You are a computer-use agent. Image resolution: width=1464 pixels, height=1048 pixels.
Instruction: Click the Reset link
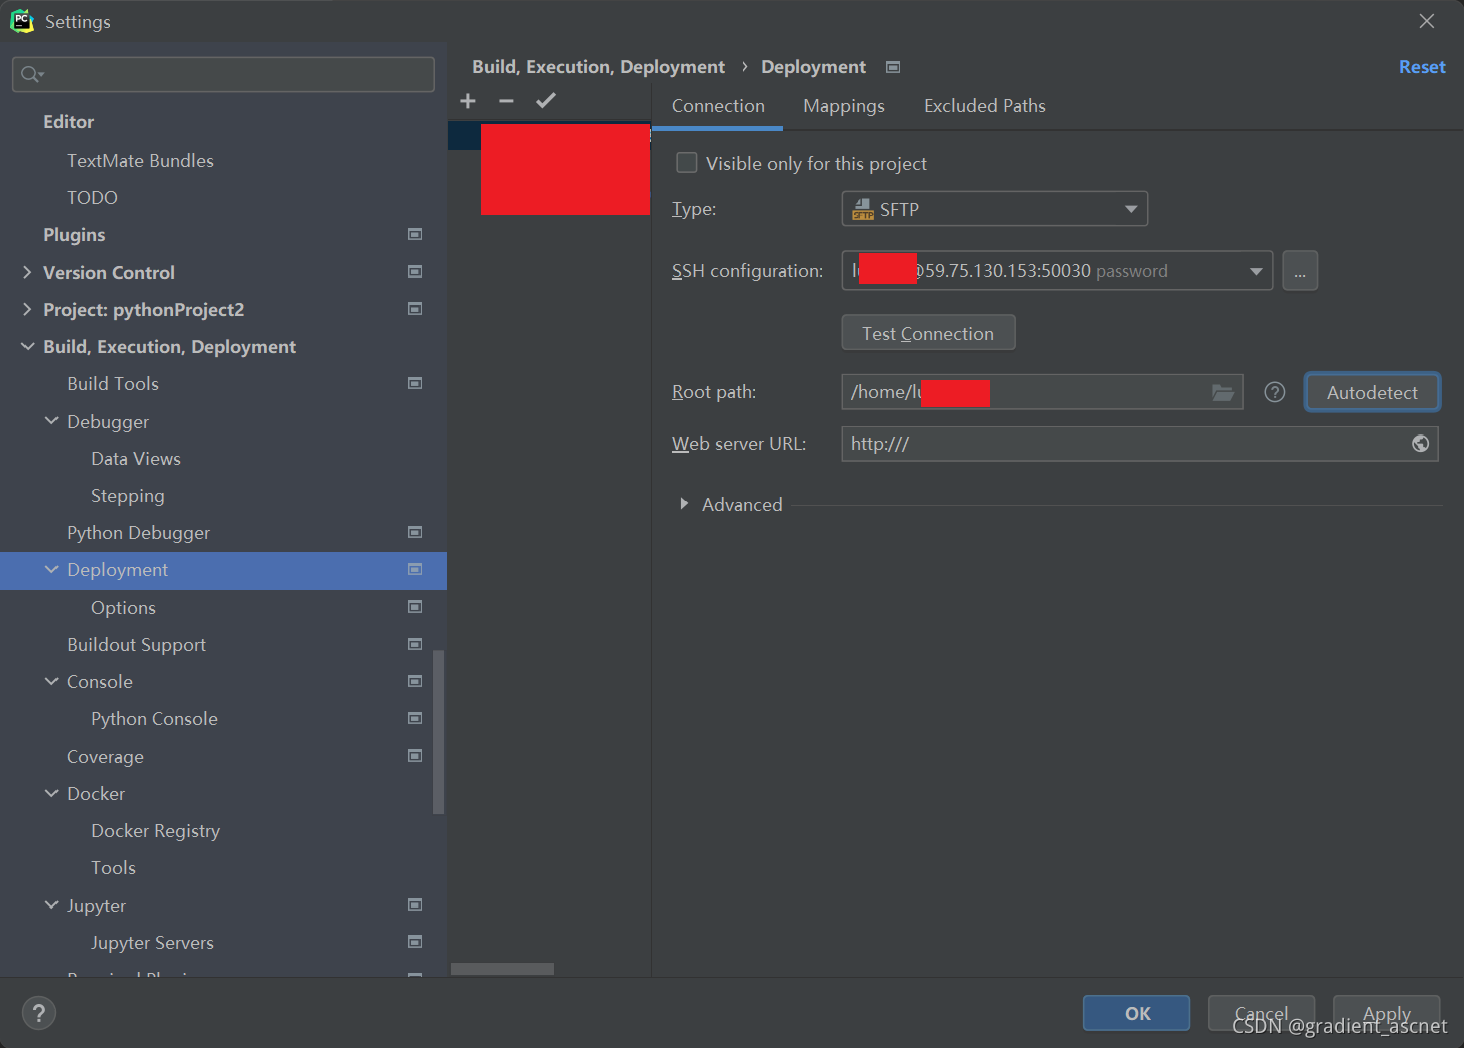click(x=1422, y=67)
